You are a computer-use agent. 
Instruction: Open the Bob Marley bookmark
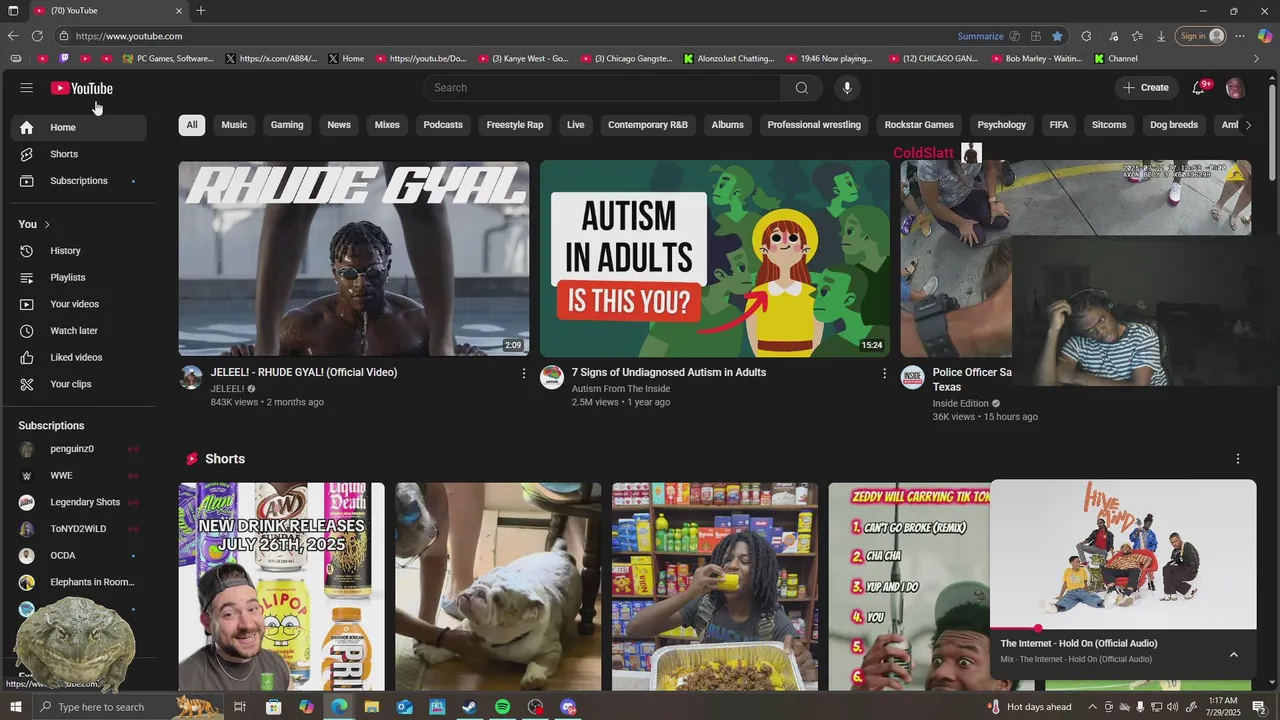pos(1035,59)
